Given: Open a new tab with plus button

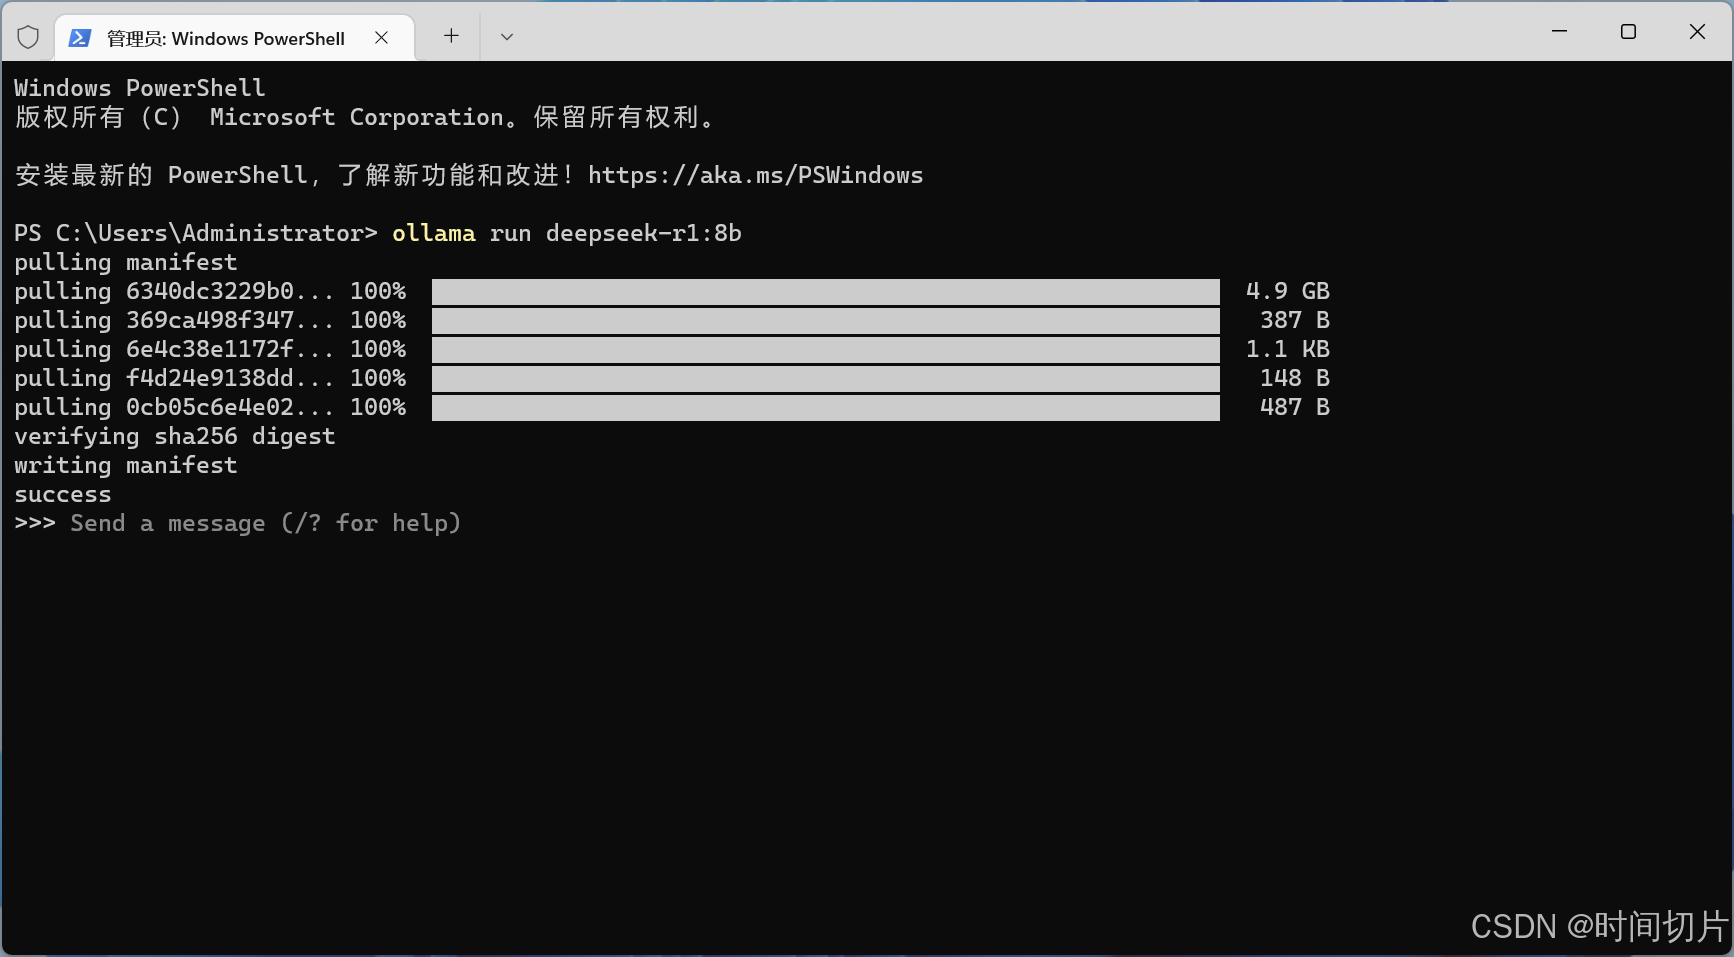Looking at the screenshot, I should click(x=451, y=36).
